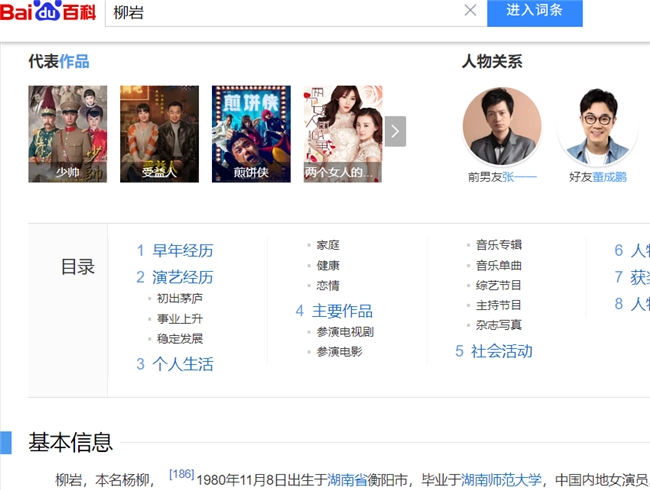Open the 两个女人的 poster thumbnail
Image resolution: width=650 pixels, height=490 pixels.
[x=343, y=133]
